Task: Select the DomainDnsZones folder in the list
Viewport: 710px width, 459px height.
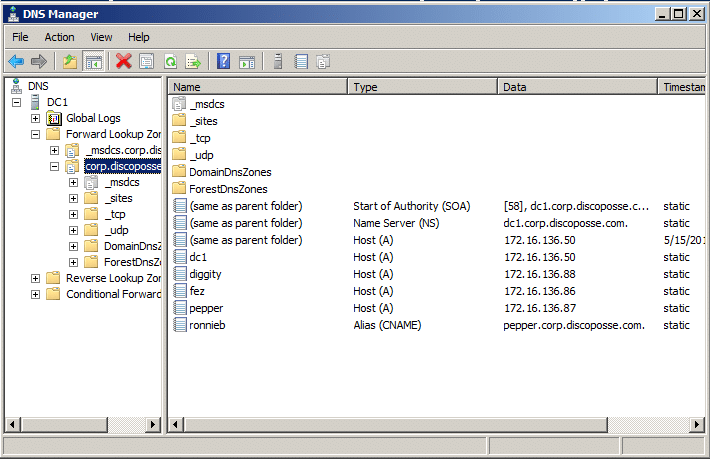Action: 229,172
